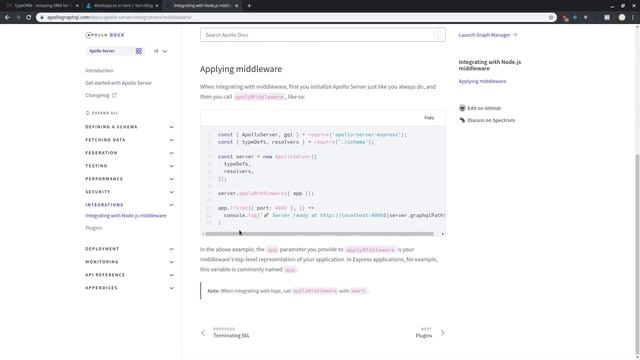Click the Expand All icon
640x360 pixels.
[x=87, y=113]
